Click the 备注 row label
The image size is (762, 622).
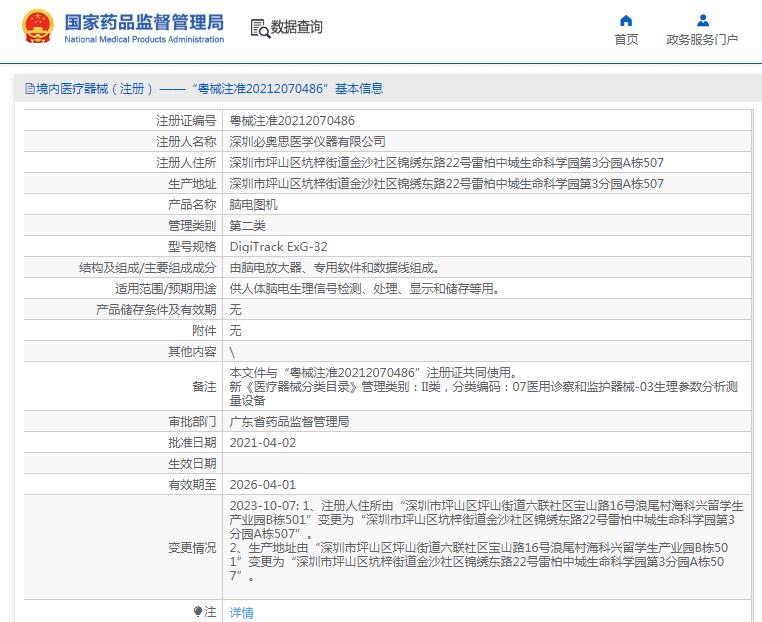[204, 387]
